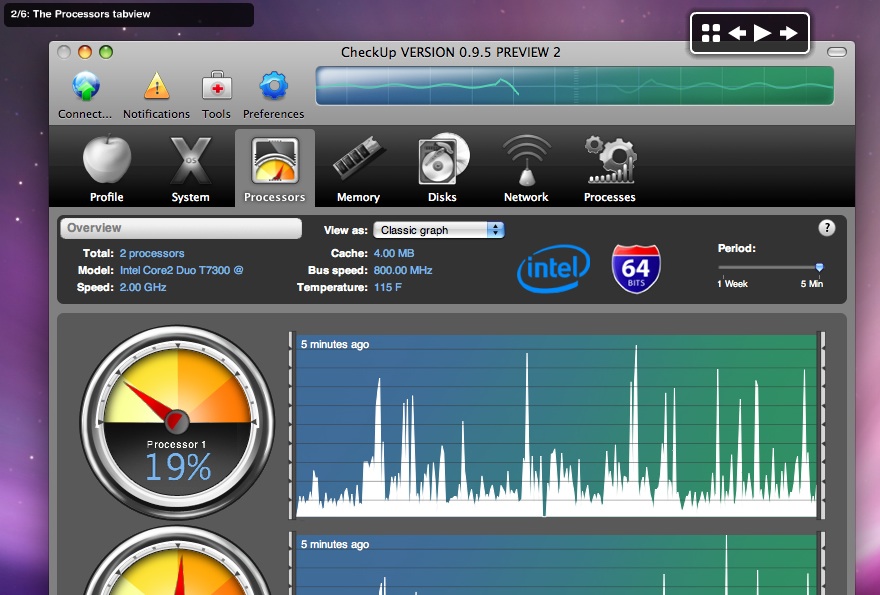The height and width of the screenshot is (595, 880).
Task: Switch to the Profile tab
Action: tap(107, 168)
